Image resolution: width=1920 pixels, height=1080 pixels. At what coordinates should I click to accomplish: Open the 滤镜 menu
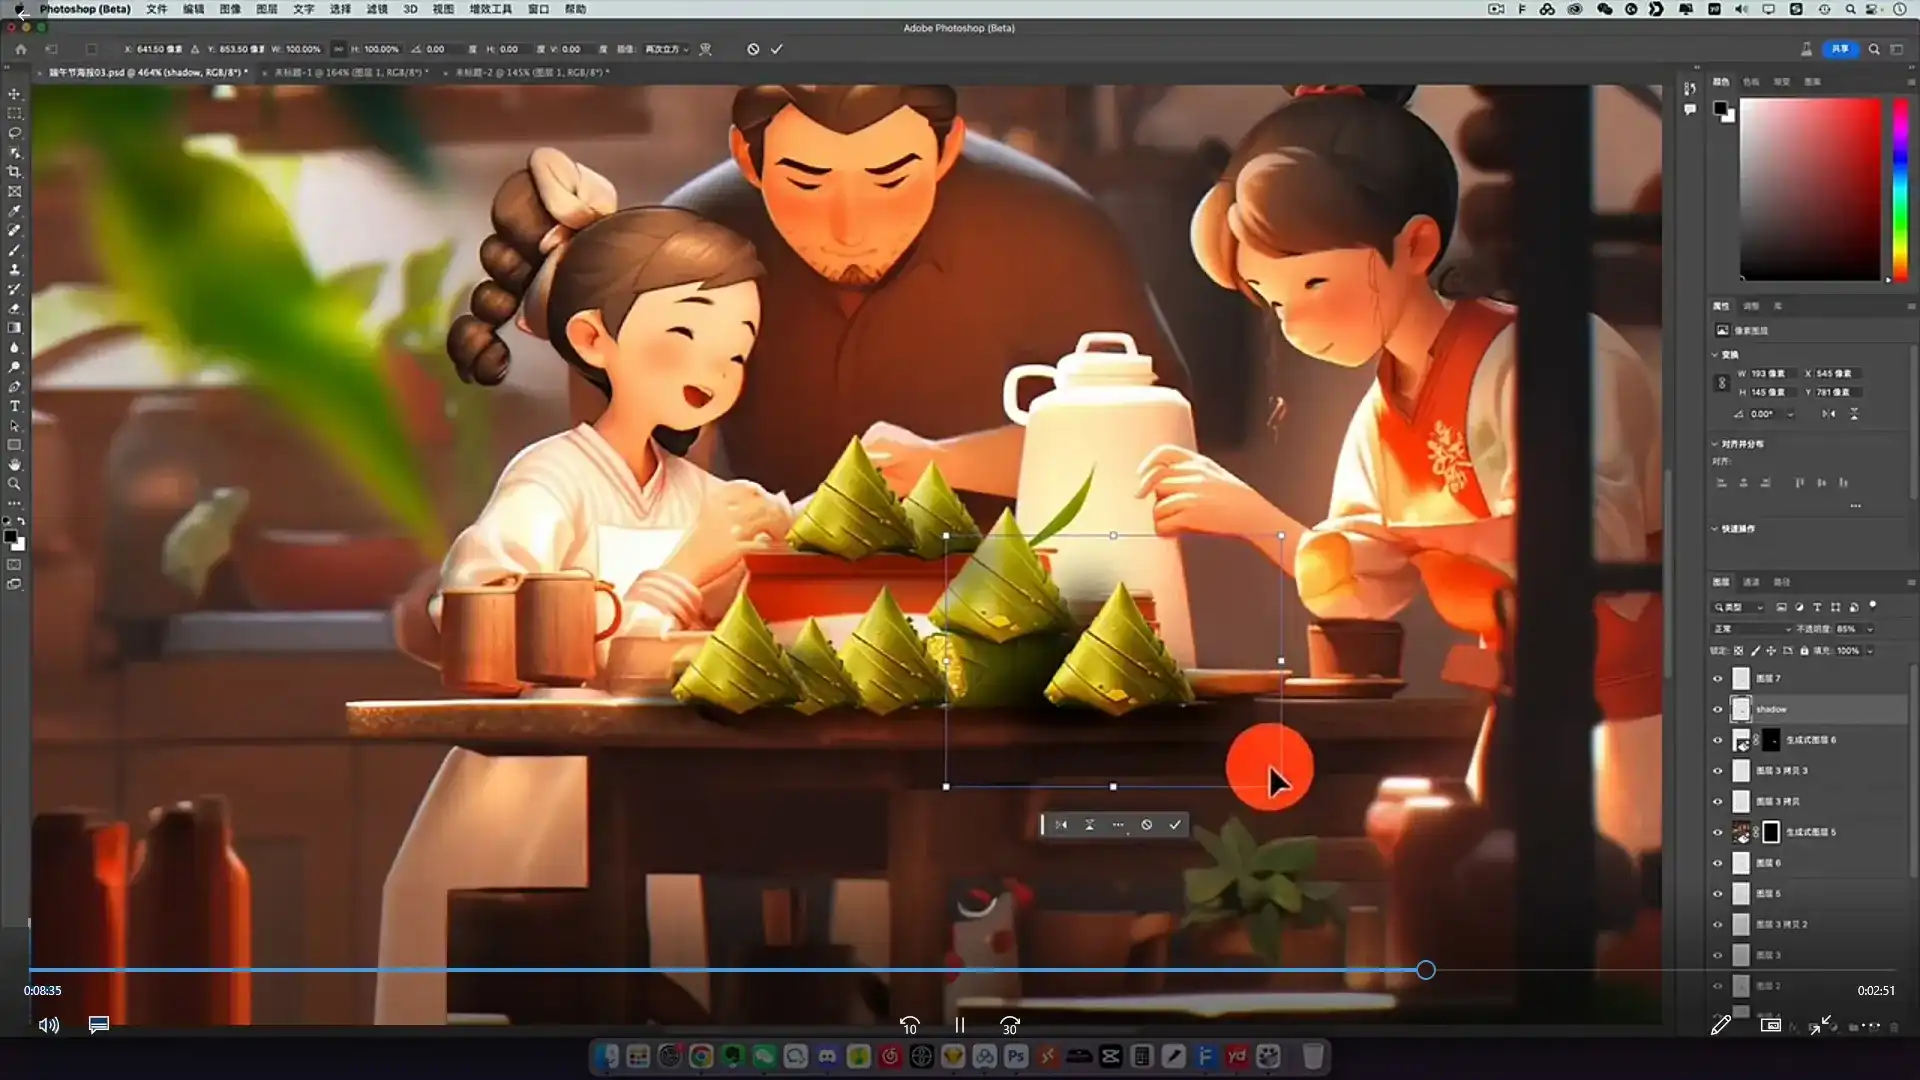point(376,9)
